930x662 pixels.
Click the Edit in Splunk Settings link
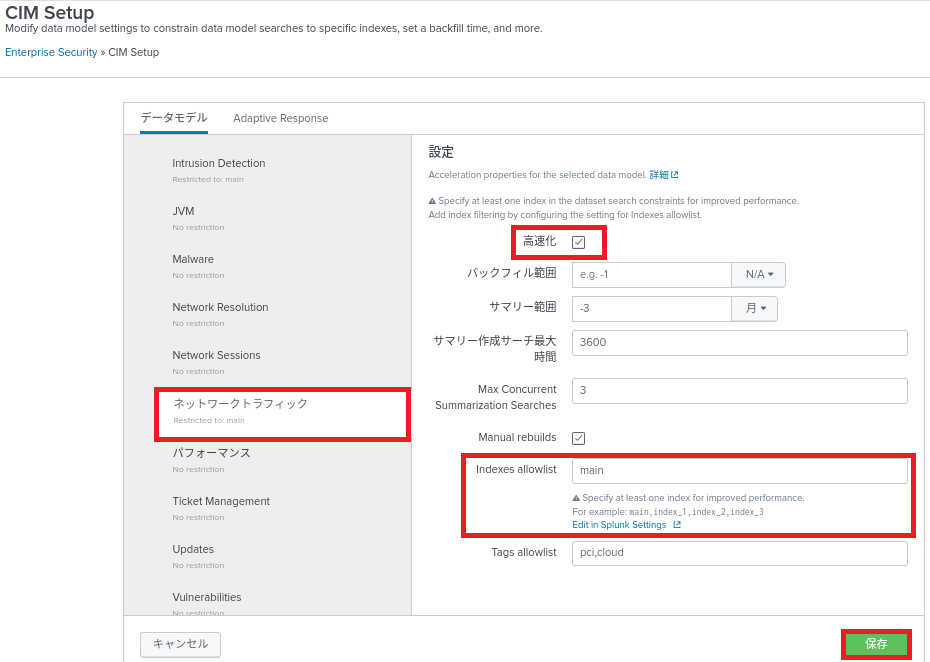619,525
